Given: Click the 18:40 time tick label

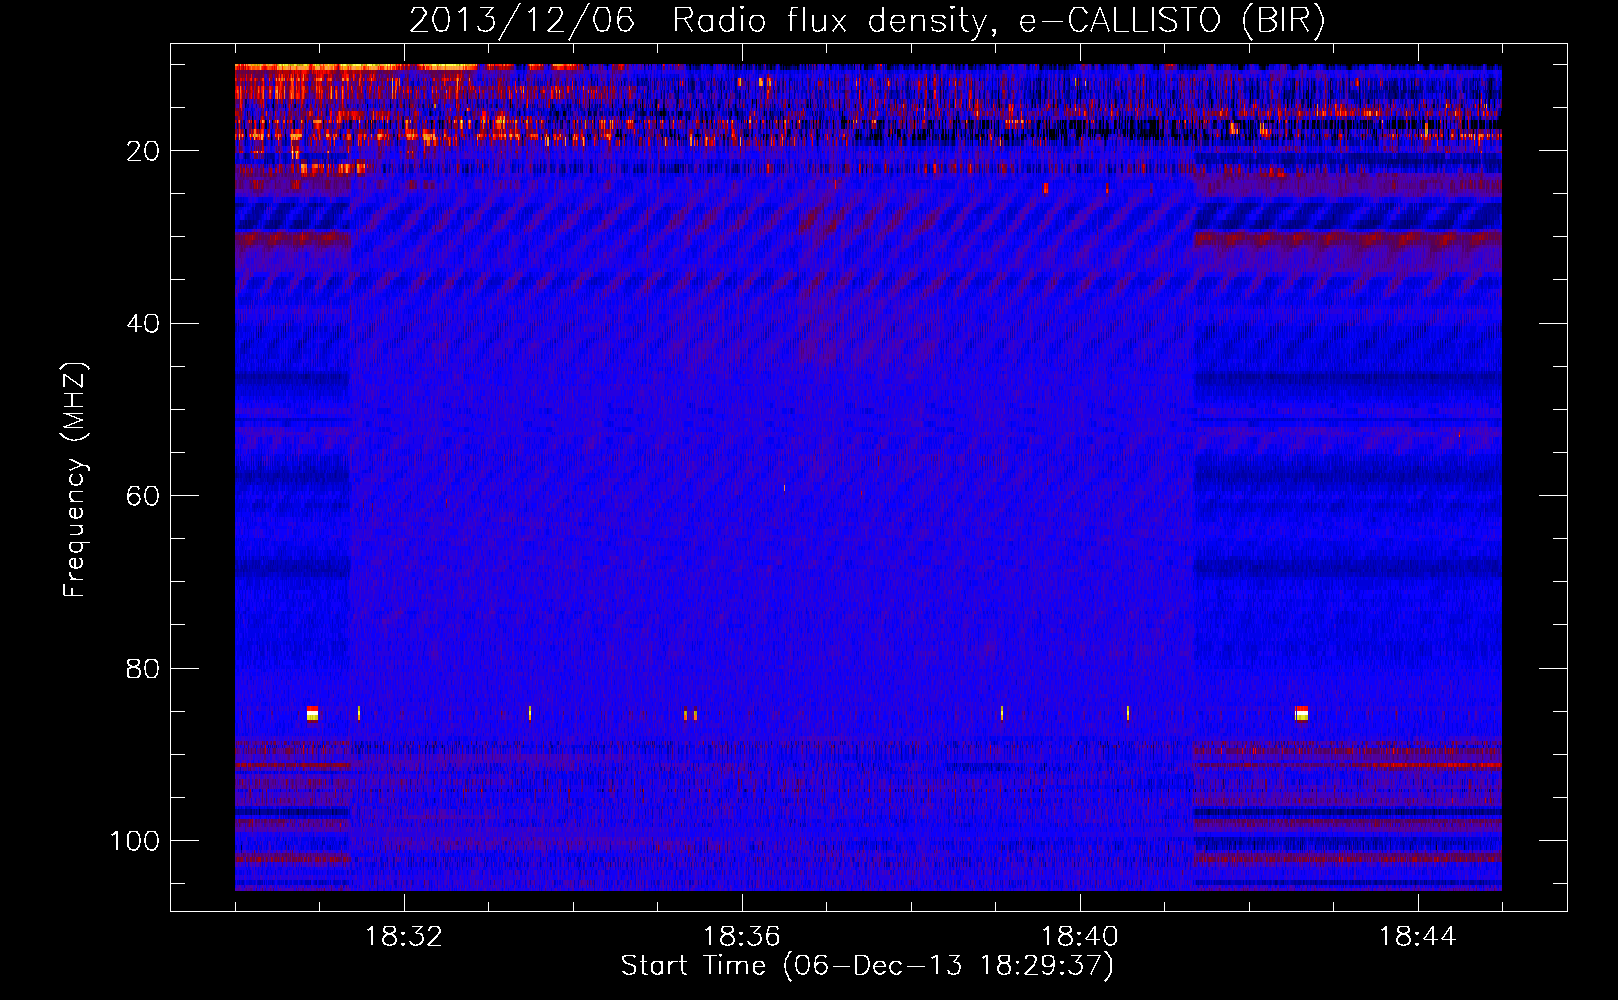Looking at the screenshot, I should coord(1080,937).
